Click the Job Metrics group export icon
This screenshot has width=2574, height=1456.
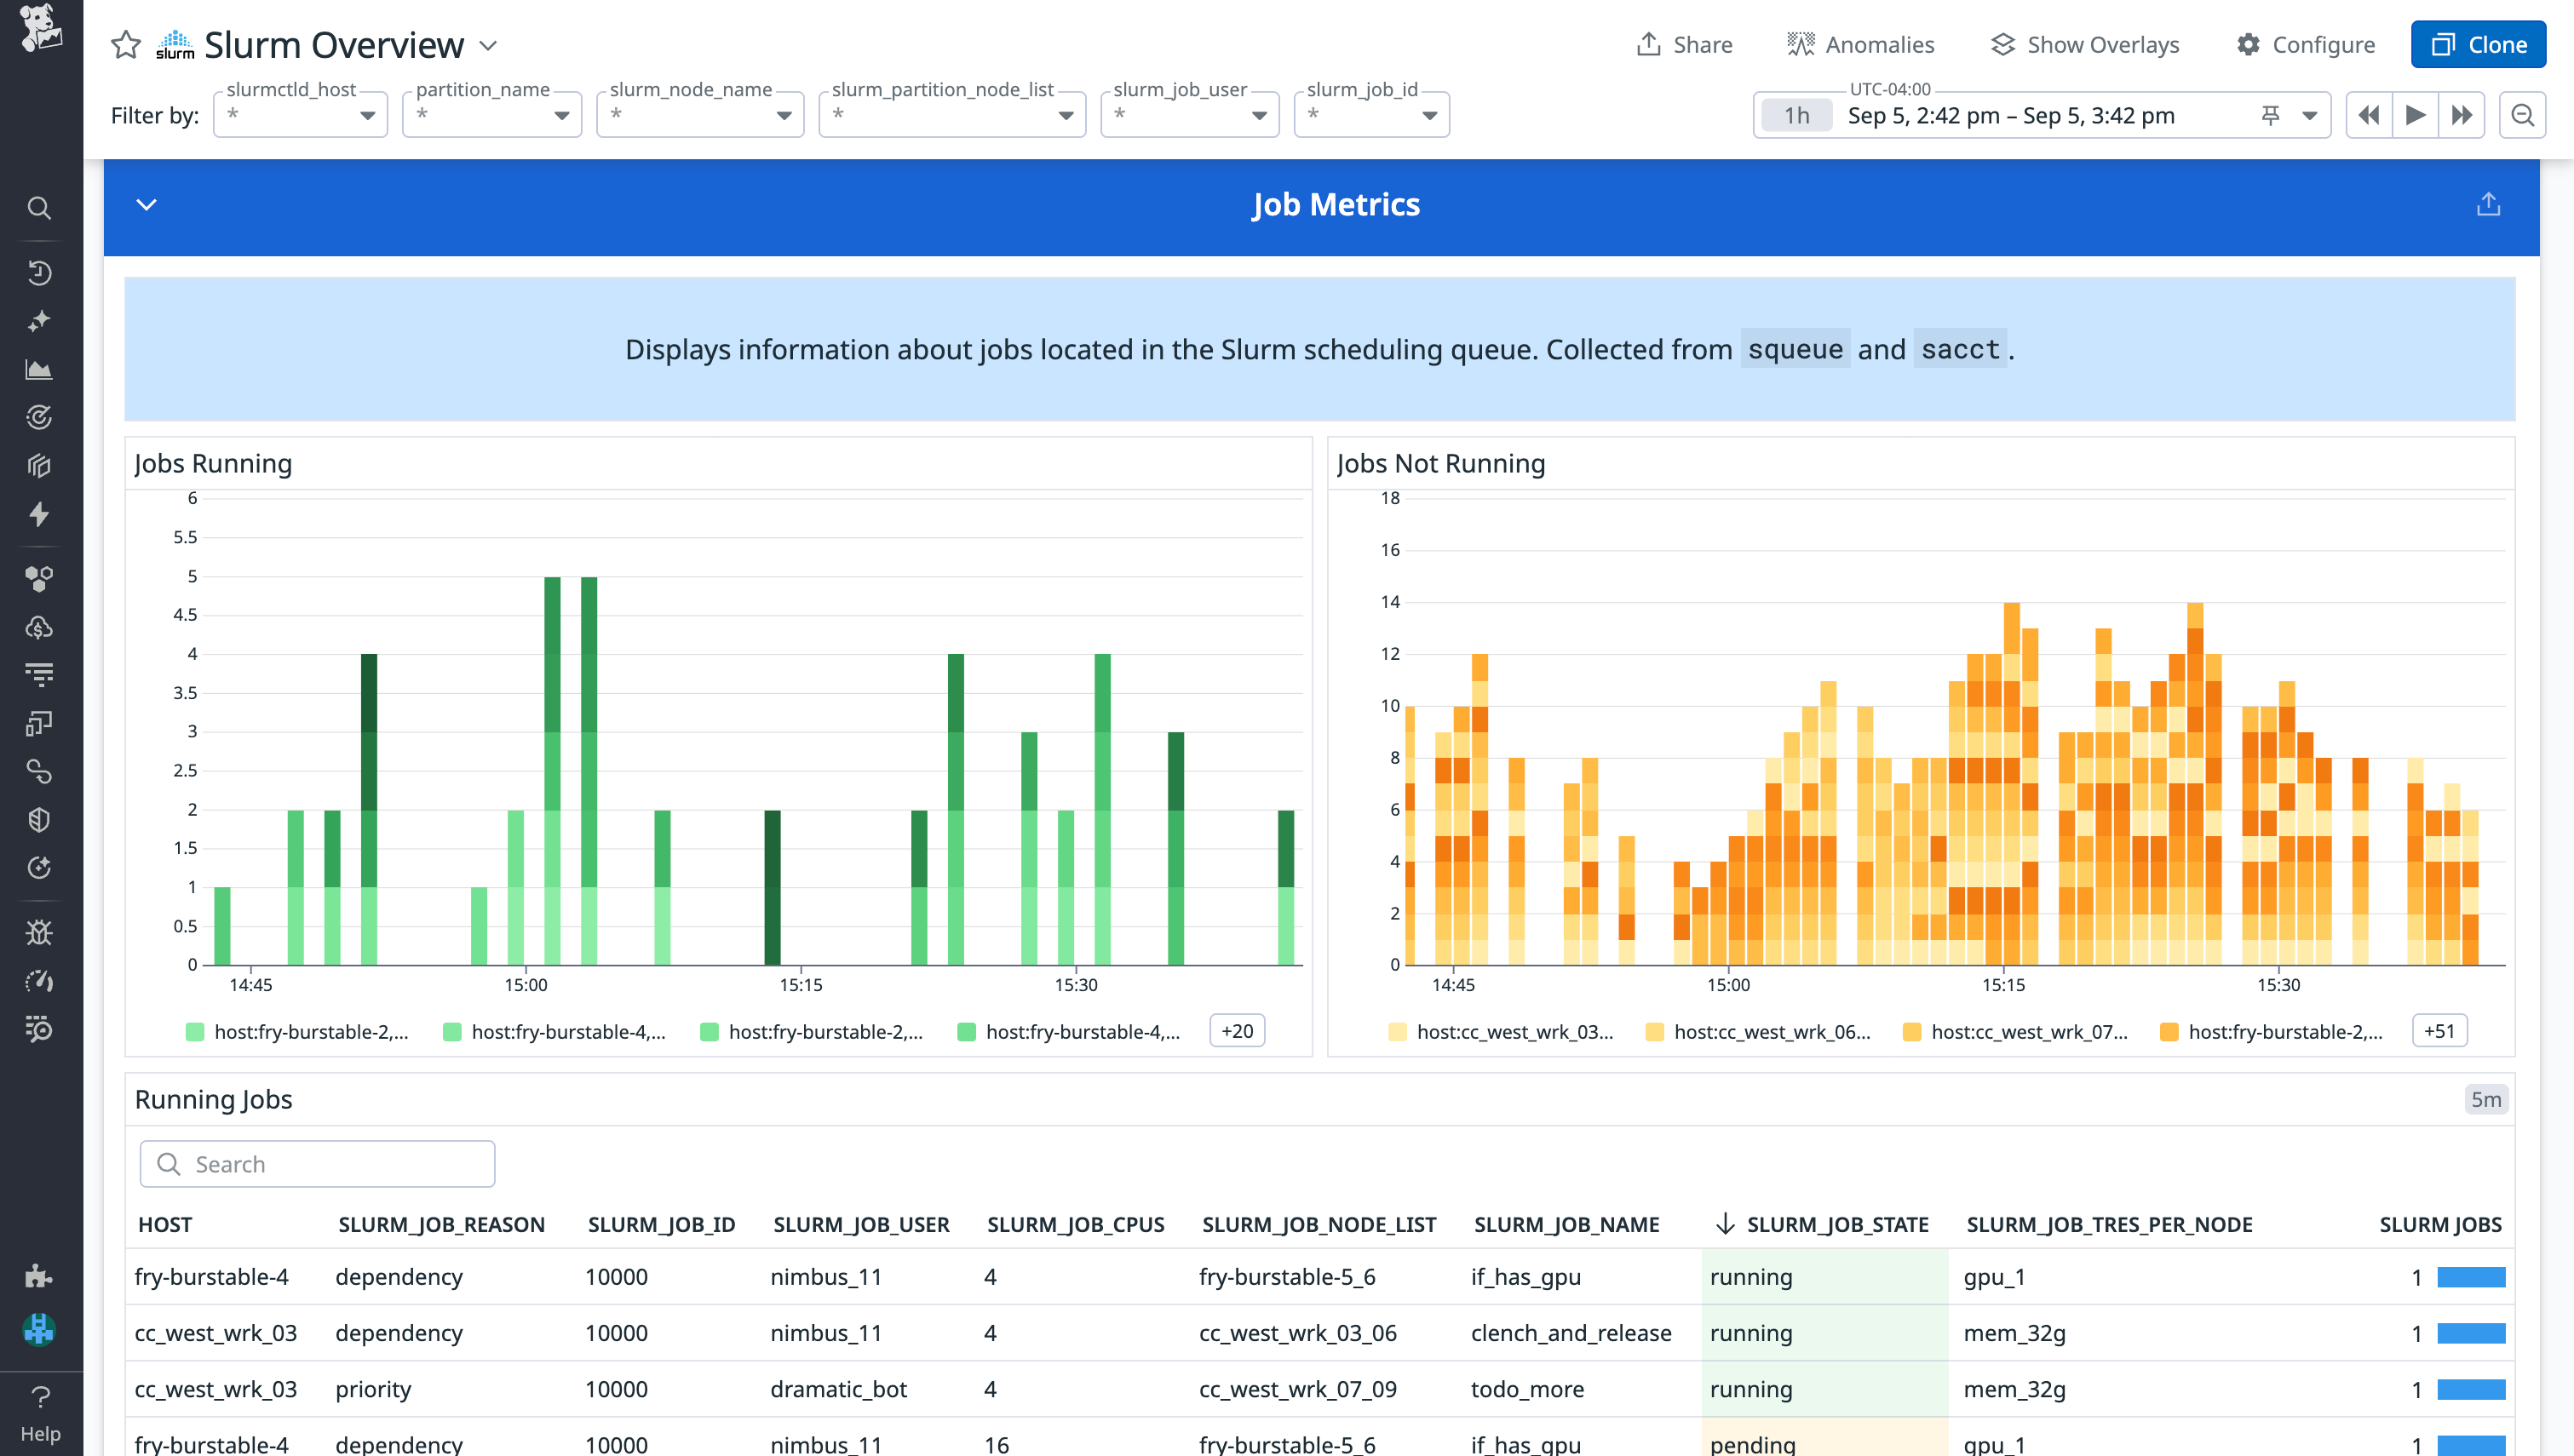coord(2488,205)
